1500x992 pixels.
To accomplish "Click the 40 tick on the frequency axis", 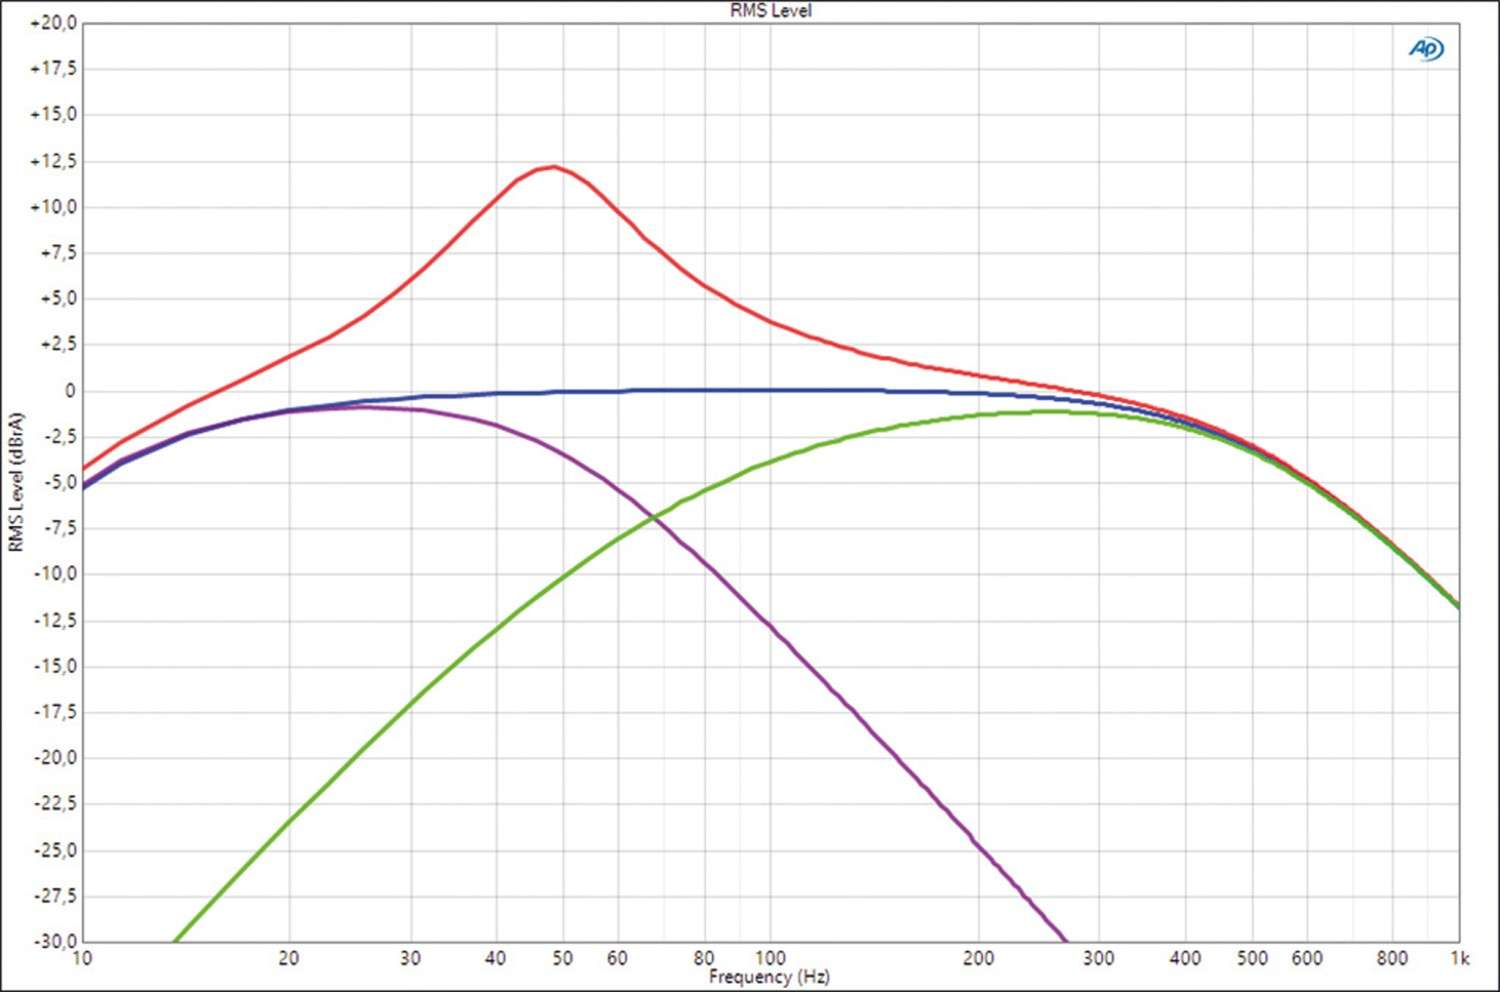I will (495, 958).
